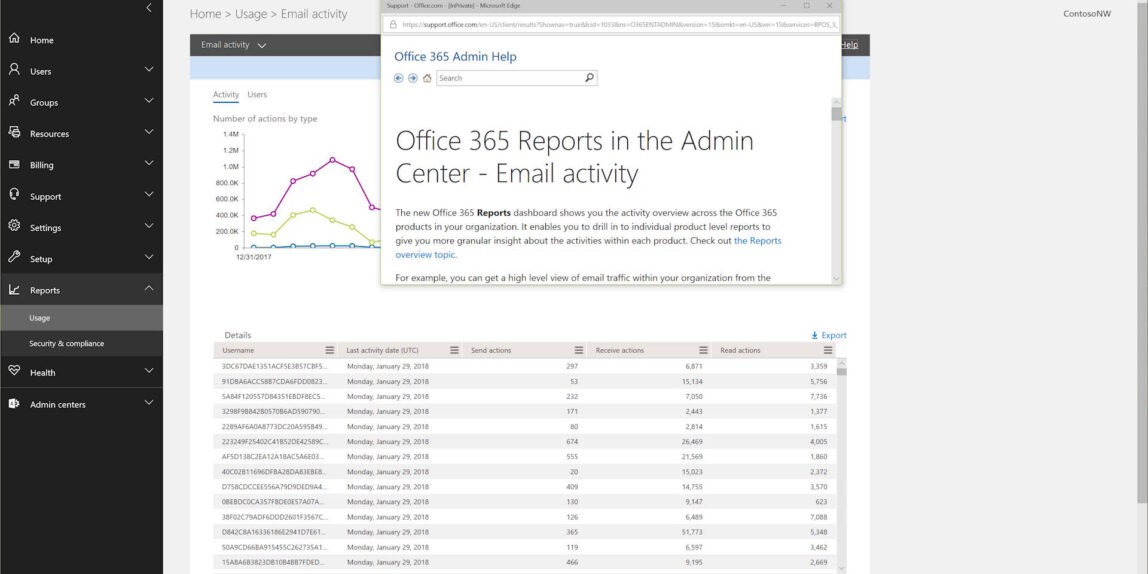The width and height of the screenshot is (1148, 574).
Task: Click the Billing card icon in sidebar
Action: [14, 164]
